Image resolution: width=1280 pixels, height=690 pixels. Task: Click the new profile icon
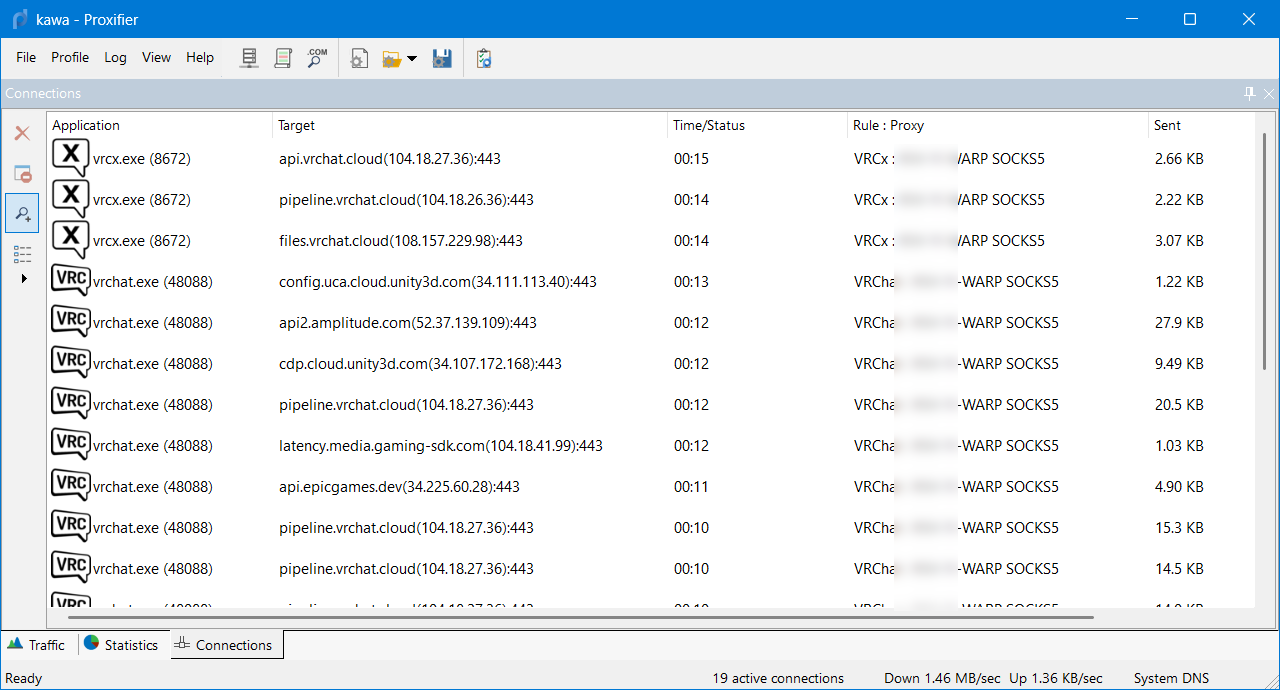coord(359,59)
